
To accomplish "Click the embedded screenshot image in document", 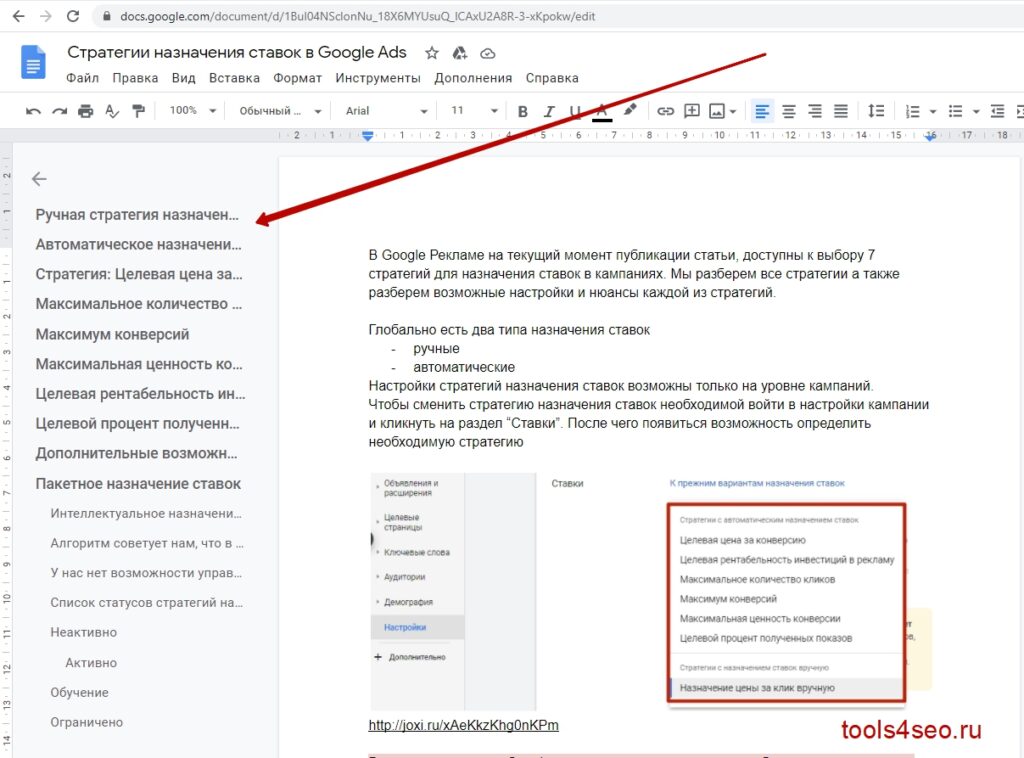I will click(x=650, y=590).
